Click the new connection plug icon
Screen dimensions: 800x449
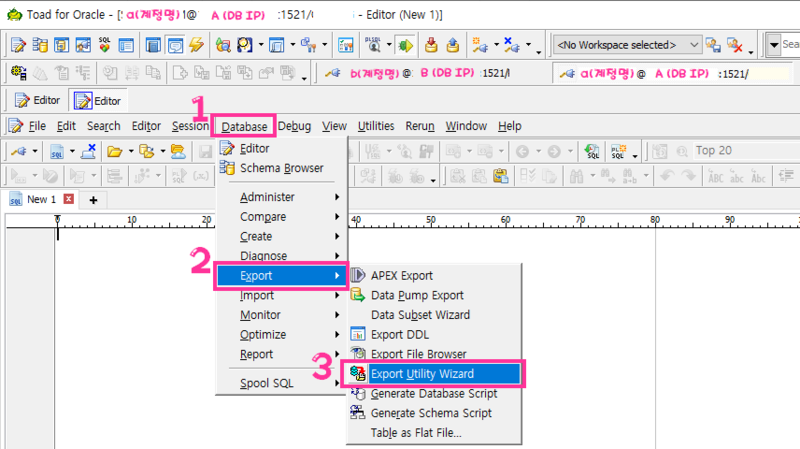coord(480,45)
